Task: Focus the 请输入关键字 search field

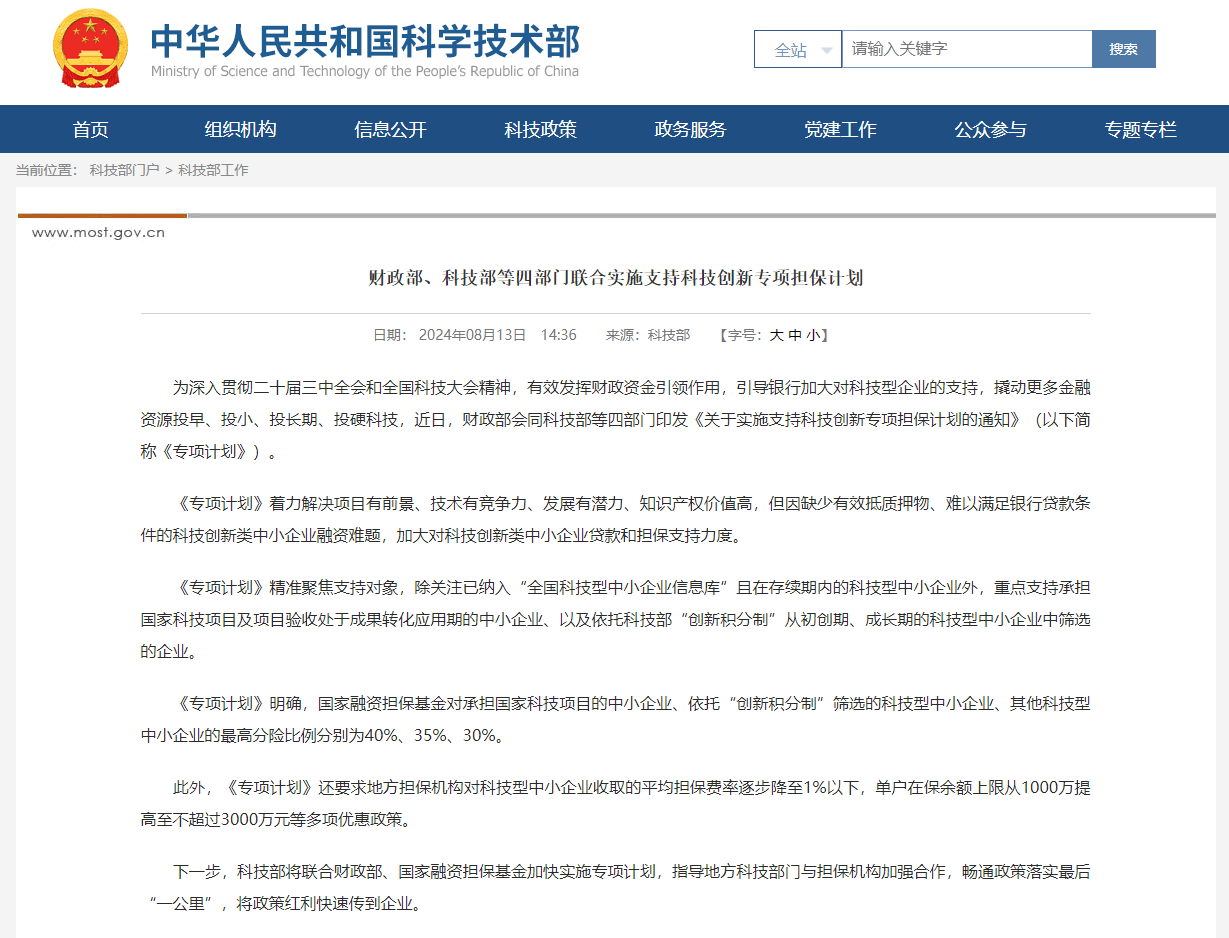Action: pyautogui.click(x=966, y=49)
